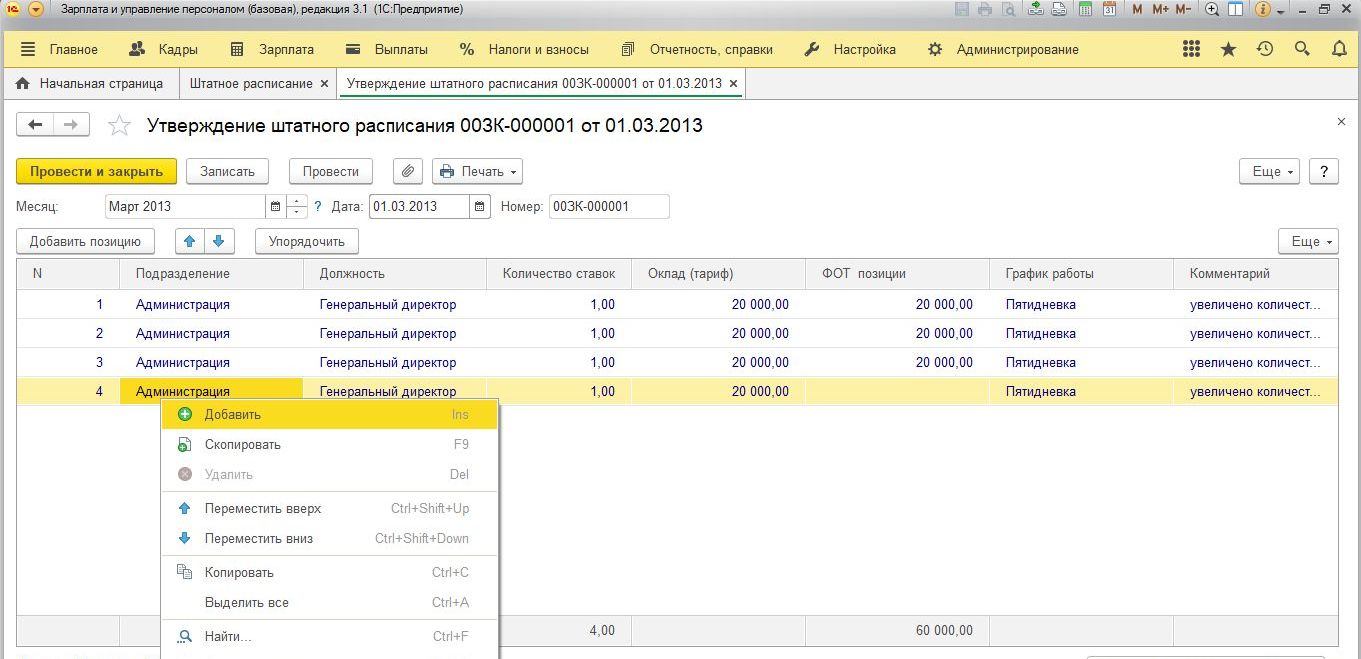The image size is (1361, 659).
Task: Open the functions grid menu icon
Action: tap(1191, 49)
